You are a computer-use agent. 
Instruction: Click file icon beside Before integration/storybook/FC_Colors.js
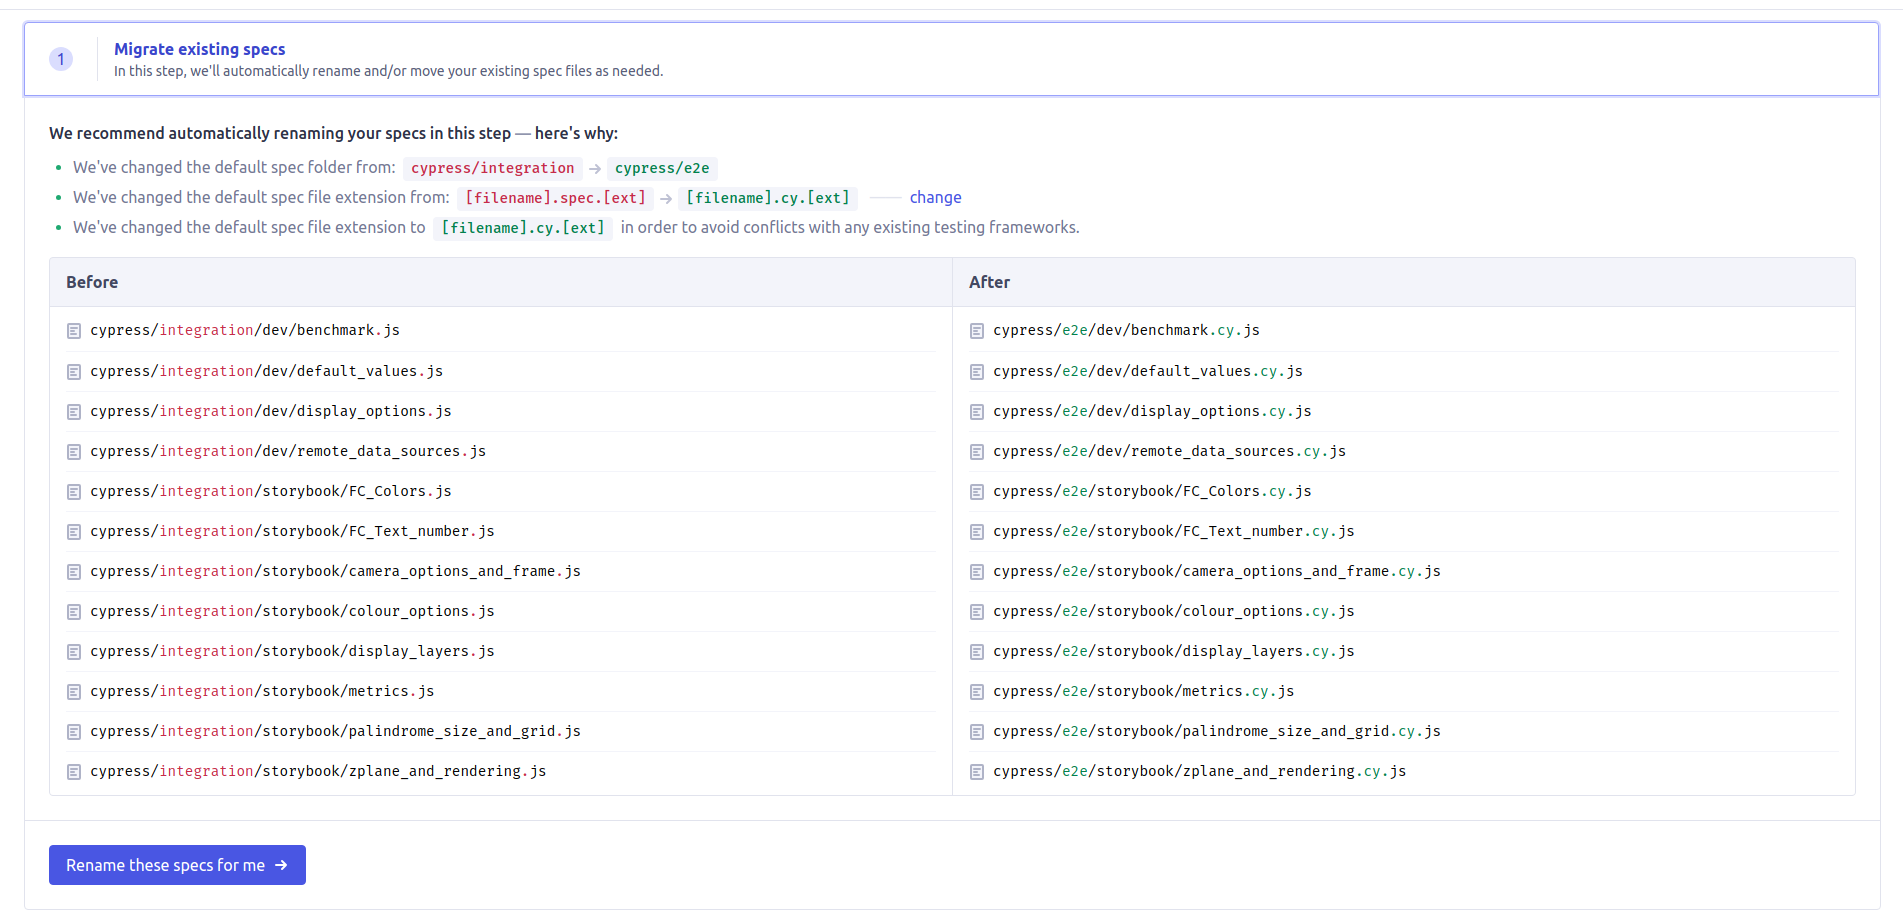tap(74, 492)
